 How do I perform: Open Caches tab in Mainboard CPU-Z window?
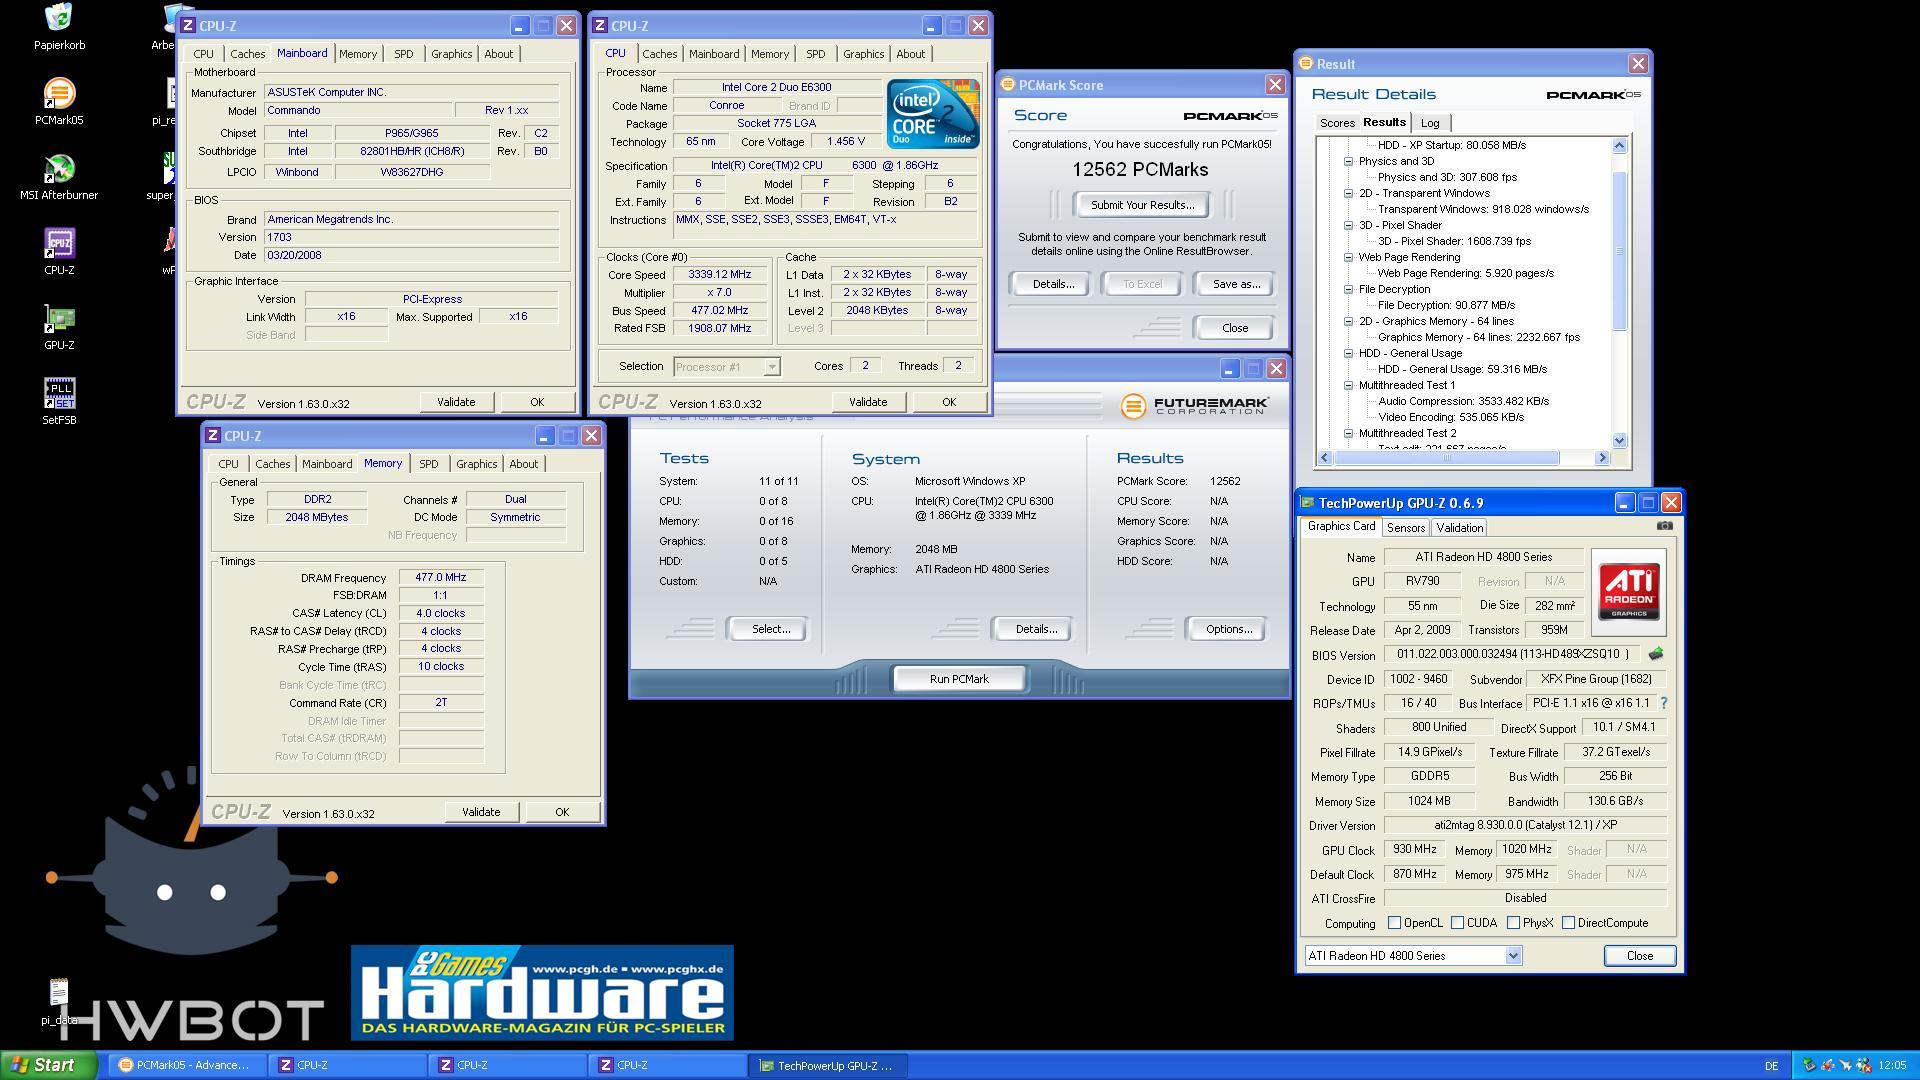248,54
